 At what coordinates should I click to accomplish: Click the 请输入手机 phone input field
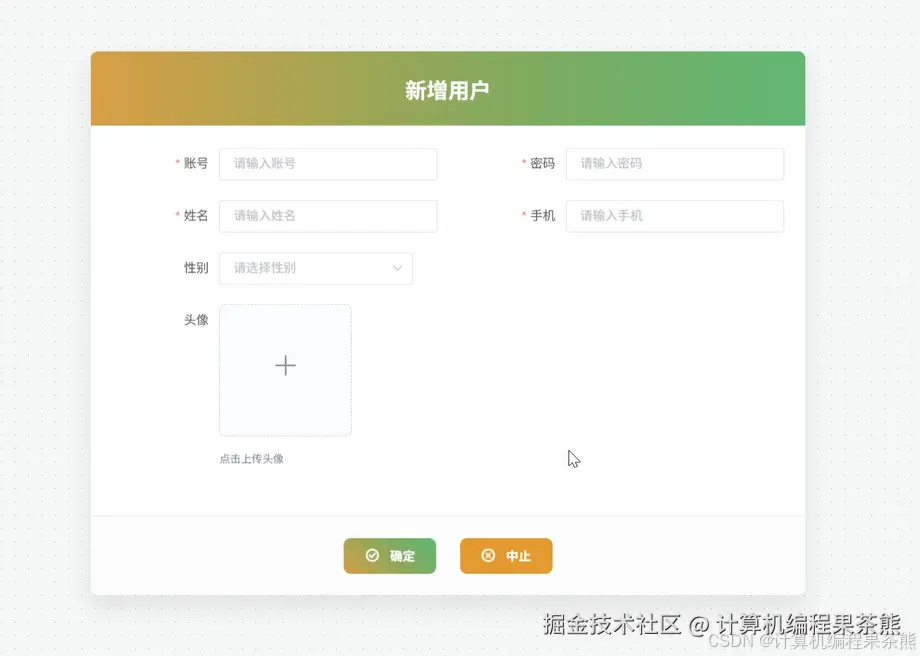tap(675, 216)
